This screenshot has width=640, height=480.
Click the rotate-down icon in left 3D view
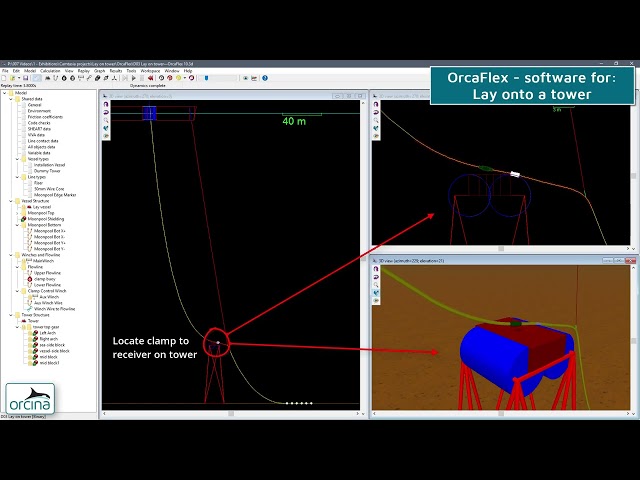coord(106,112)
